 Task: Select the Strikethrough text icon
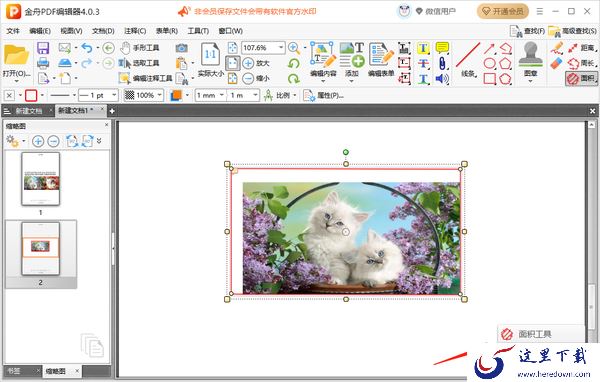pos(423,63)
